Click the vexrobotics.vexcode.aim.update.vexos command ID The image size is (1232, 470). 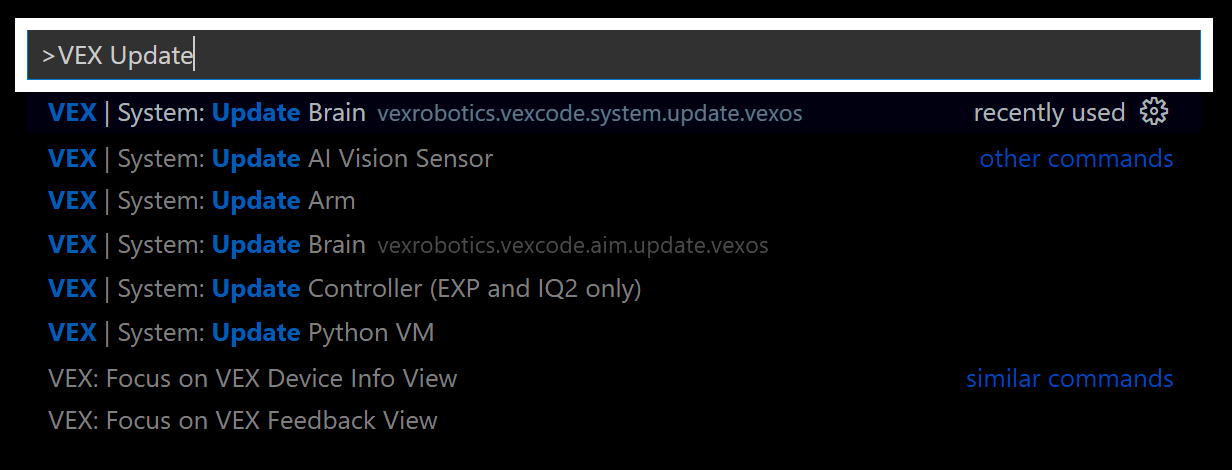tap(572, 245)
